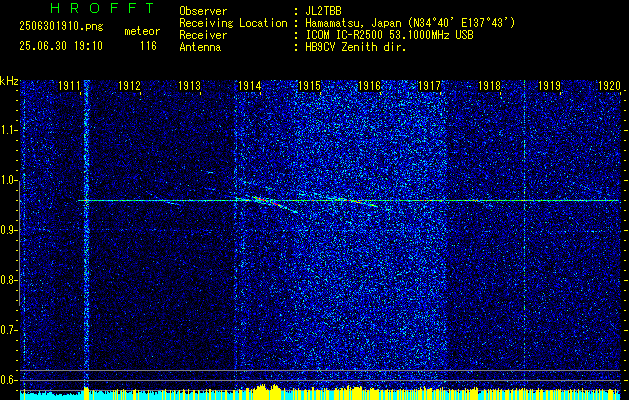Click the 0.6 frequency axis label

coord(8,380)
